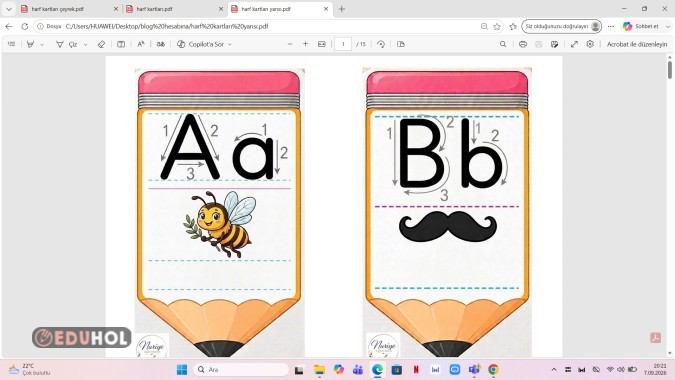
Task: Go back with the browser arrow
Action: (x=9, y=26)
